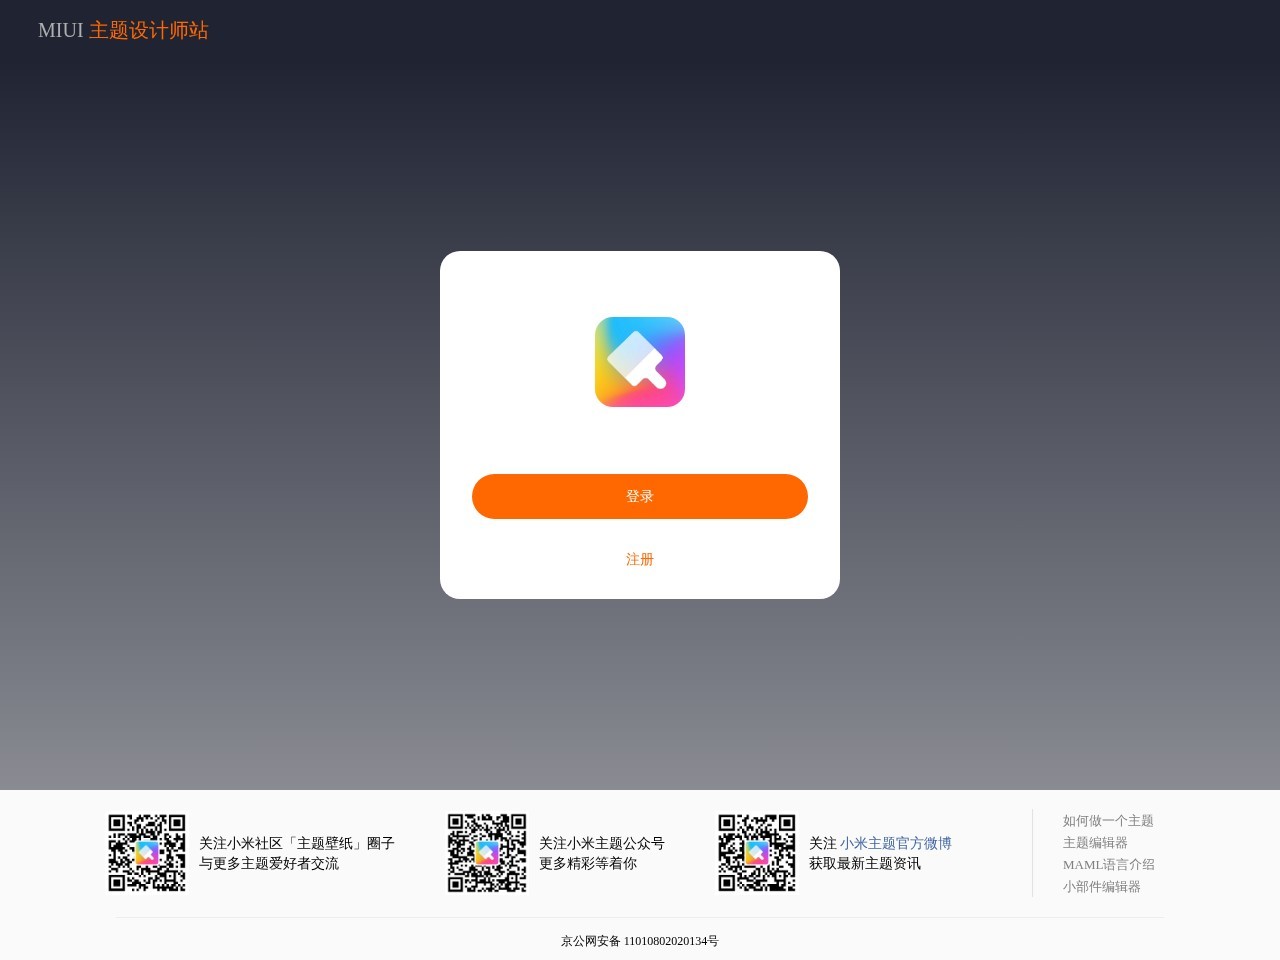
Task: Click the text 关注小米社区「主题壁纸」圈子
Action: (297, 843)
